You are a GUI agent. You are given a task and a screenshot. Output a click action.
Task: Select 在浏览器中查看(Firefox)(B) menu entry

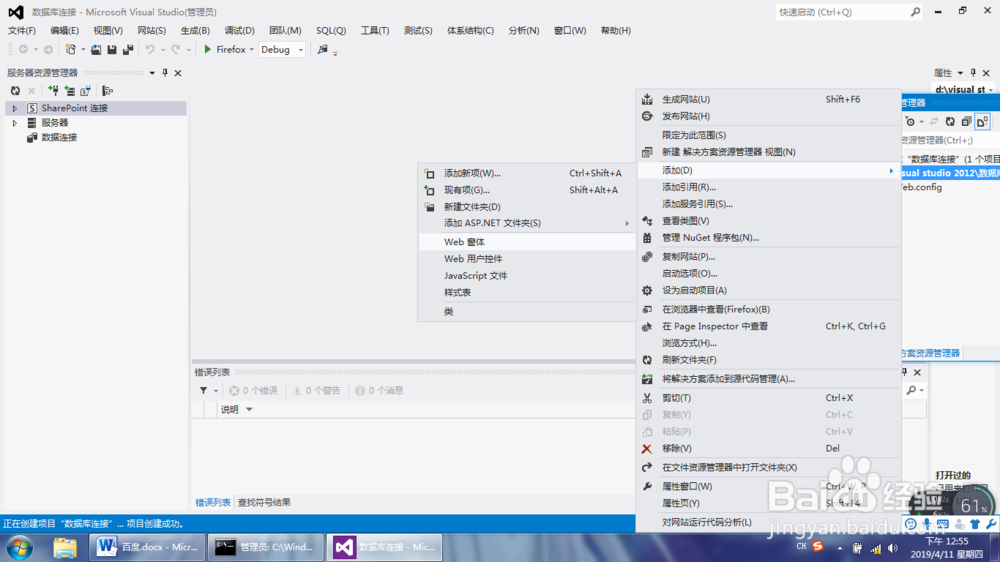[768, 309]
